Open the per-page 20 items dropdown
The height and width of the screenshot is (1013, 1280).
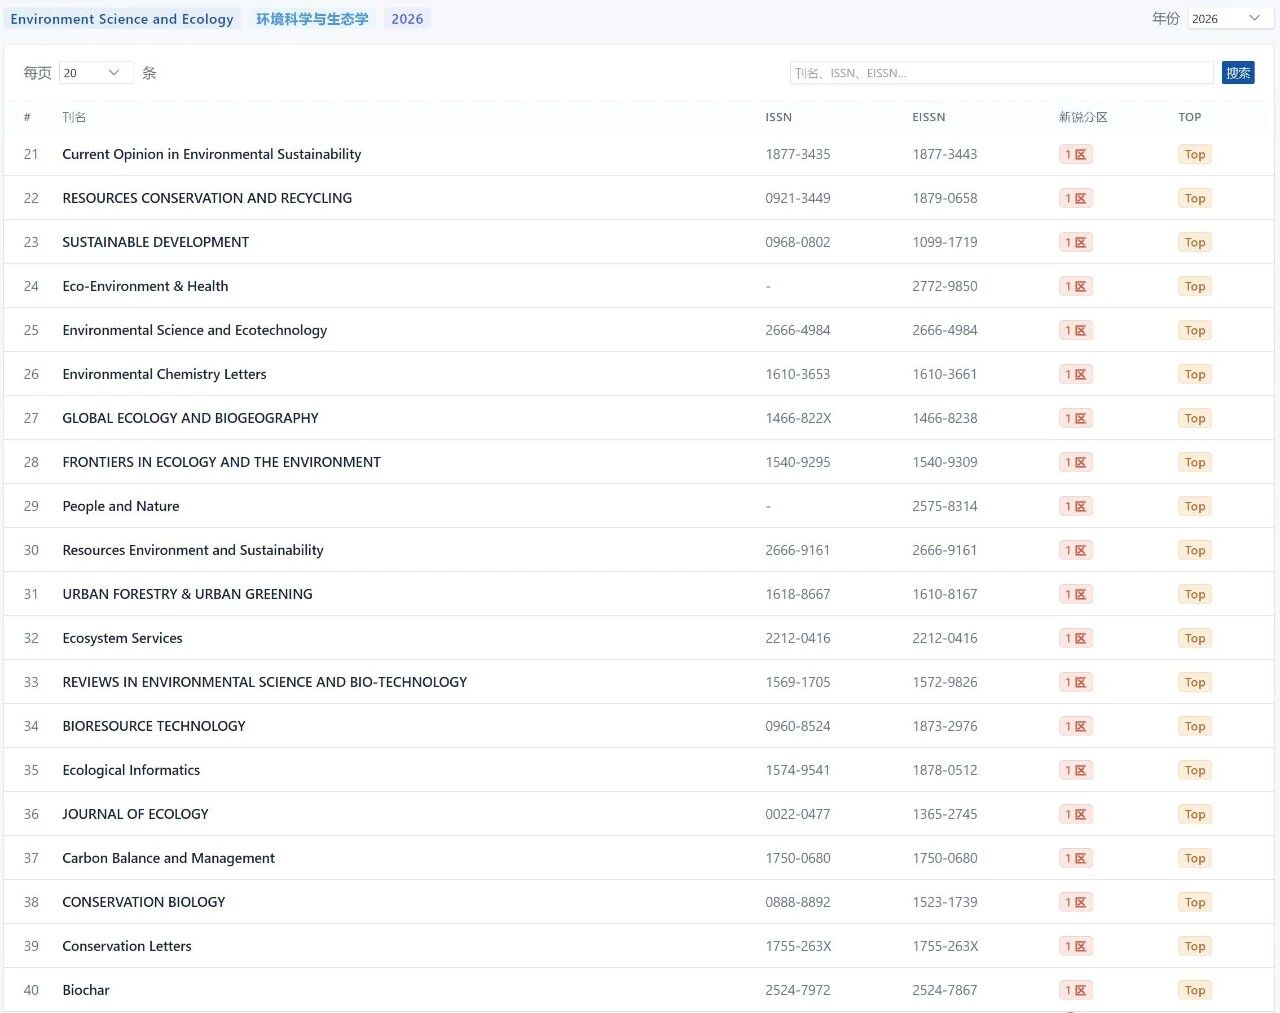tap(95, 73)
